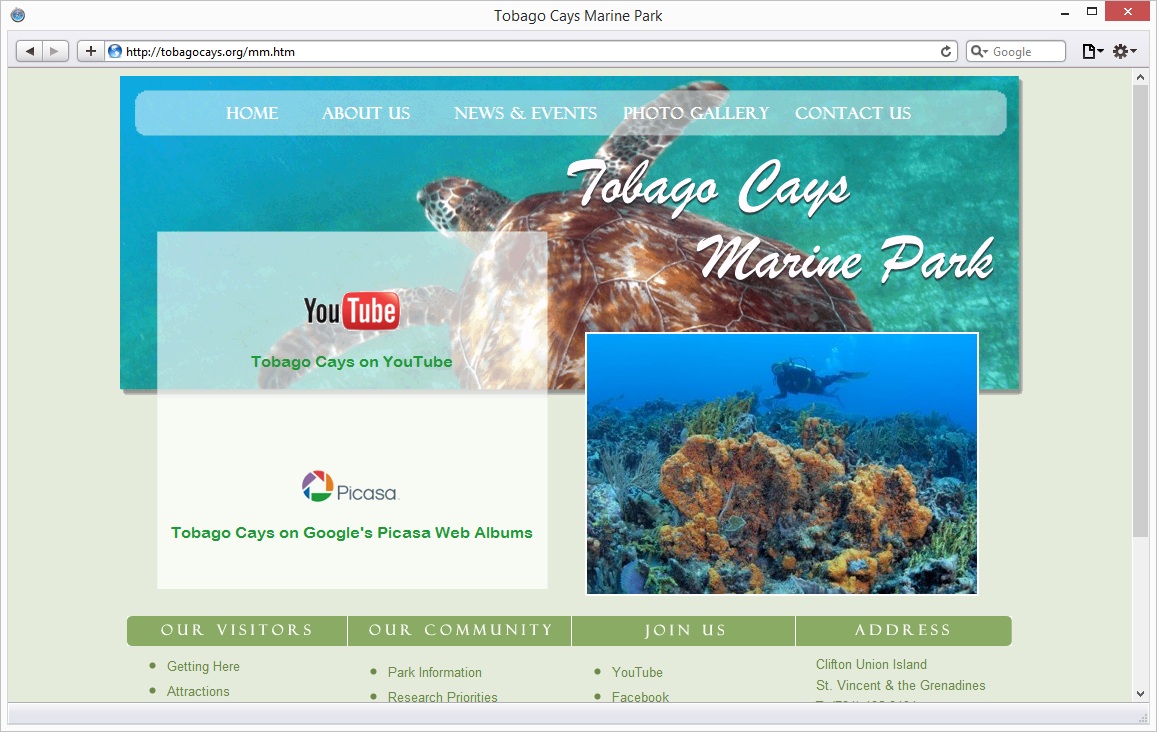View the scuba diver coral reef photo
This screenshot has width=1157, height=732.
782,463
